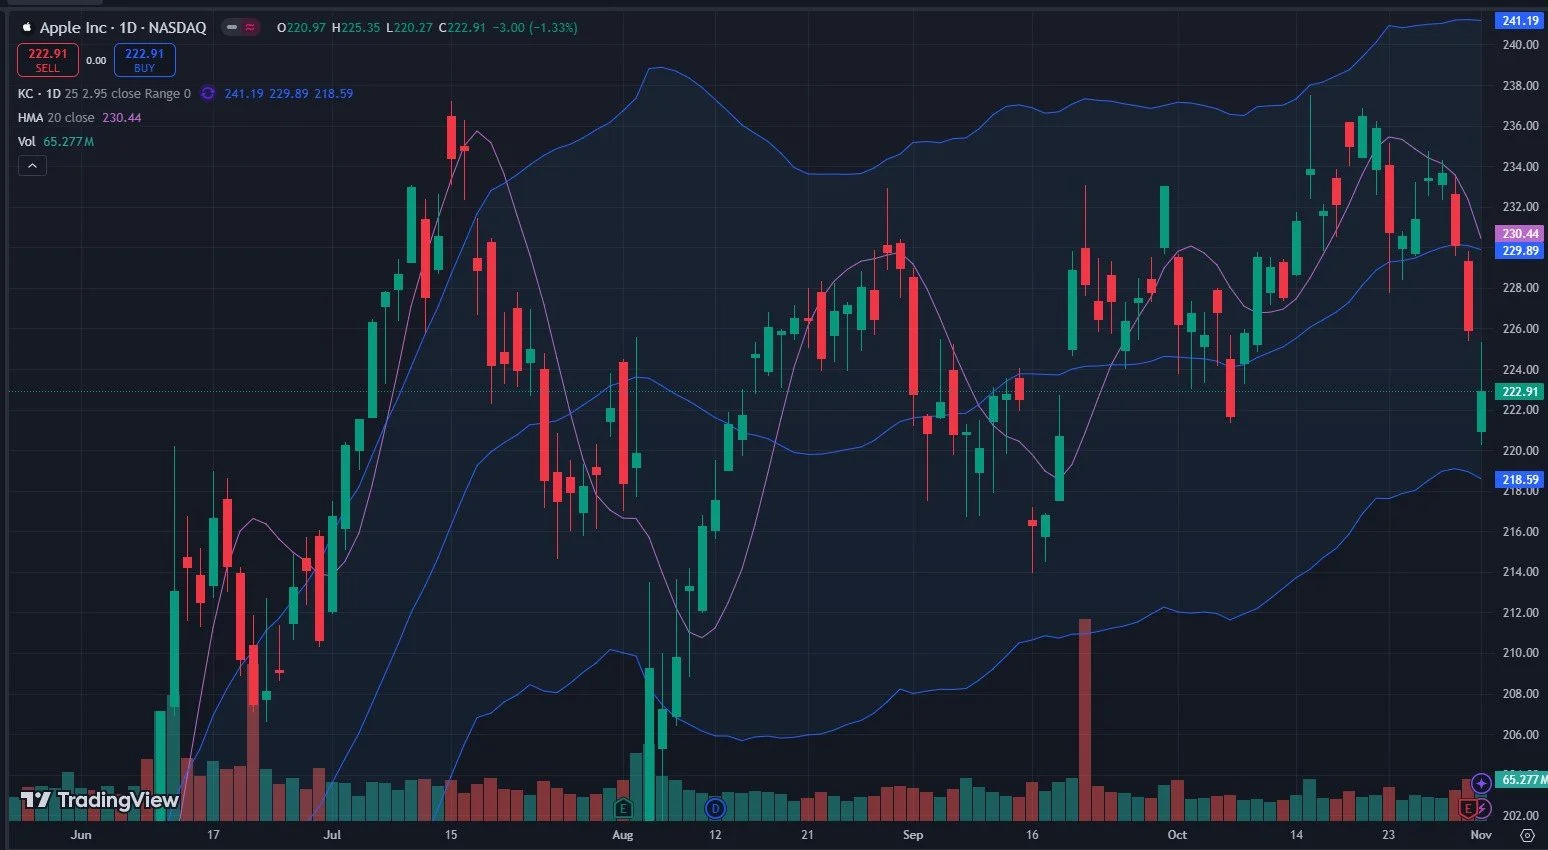Click the Sep label on time axis
The image size is (1548, 850).
(912, 834)
